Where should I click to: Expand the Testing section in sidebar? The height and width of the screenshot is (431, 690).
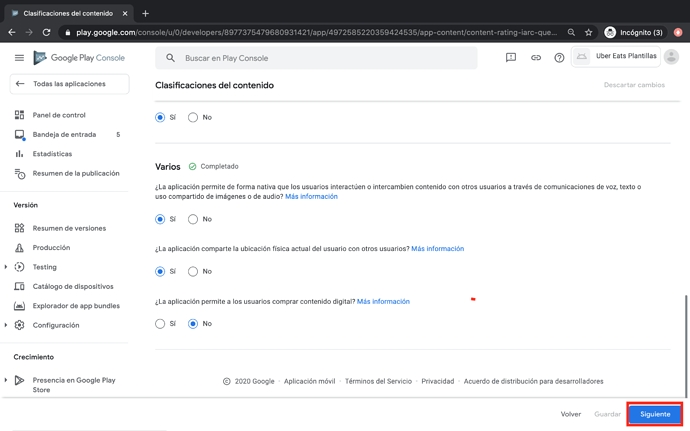[6, 267]
